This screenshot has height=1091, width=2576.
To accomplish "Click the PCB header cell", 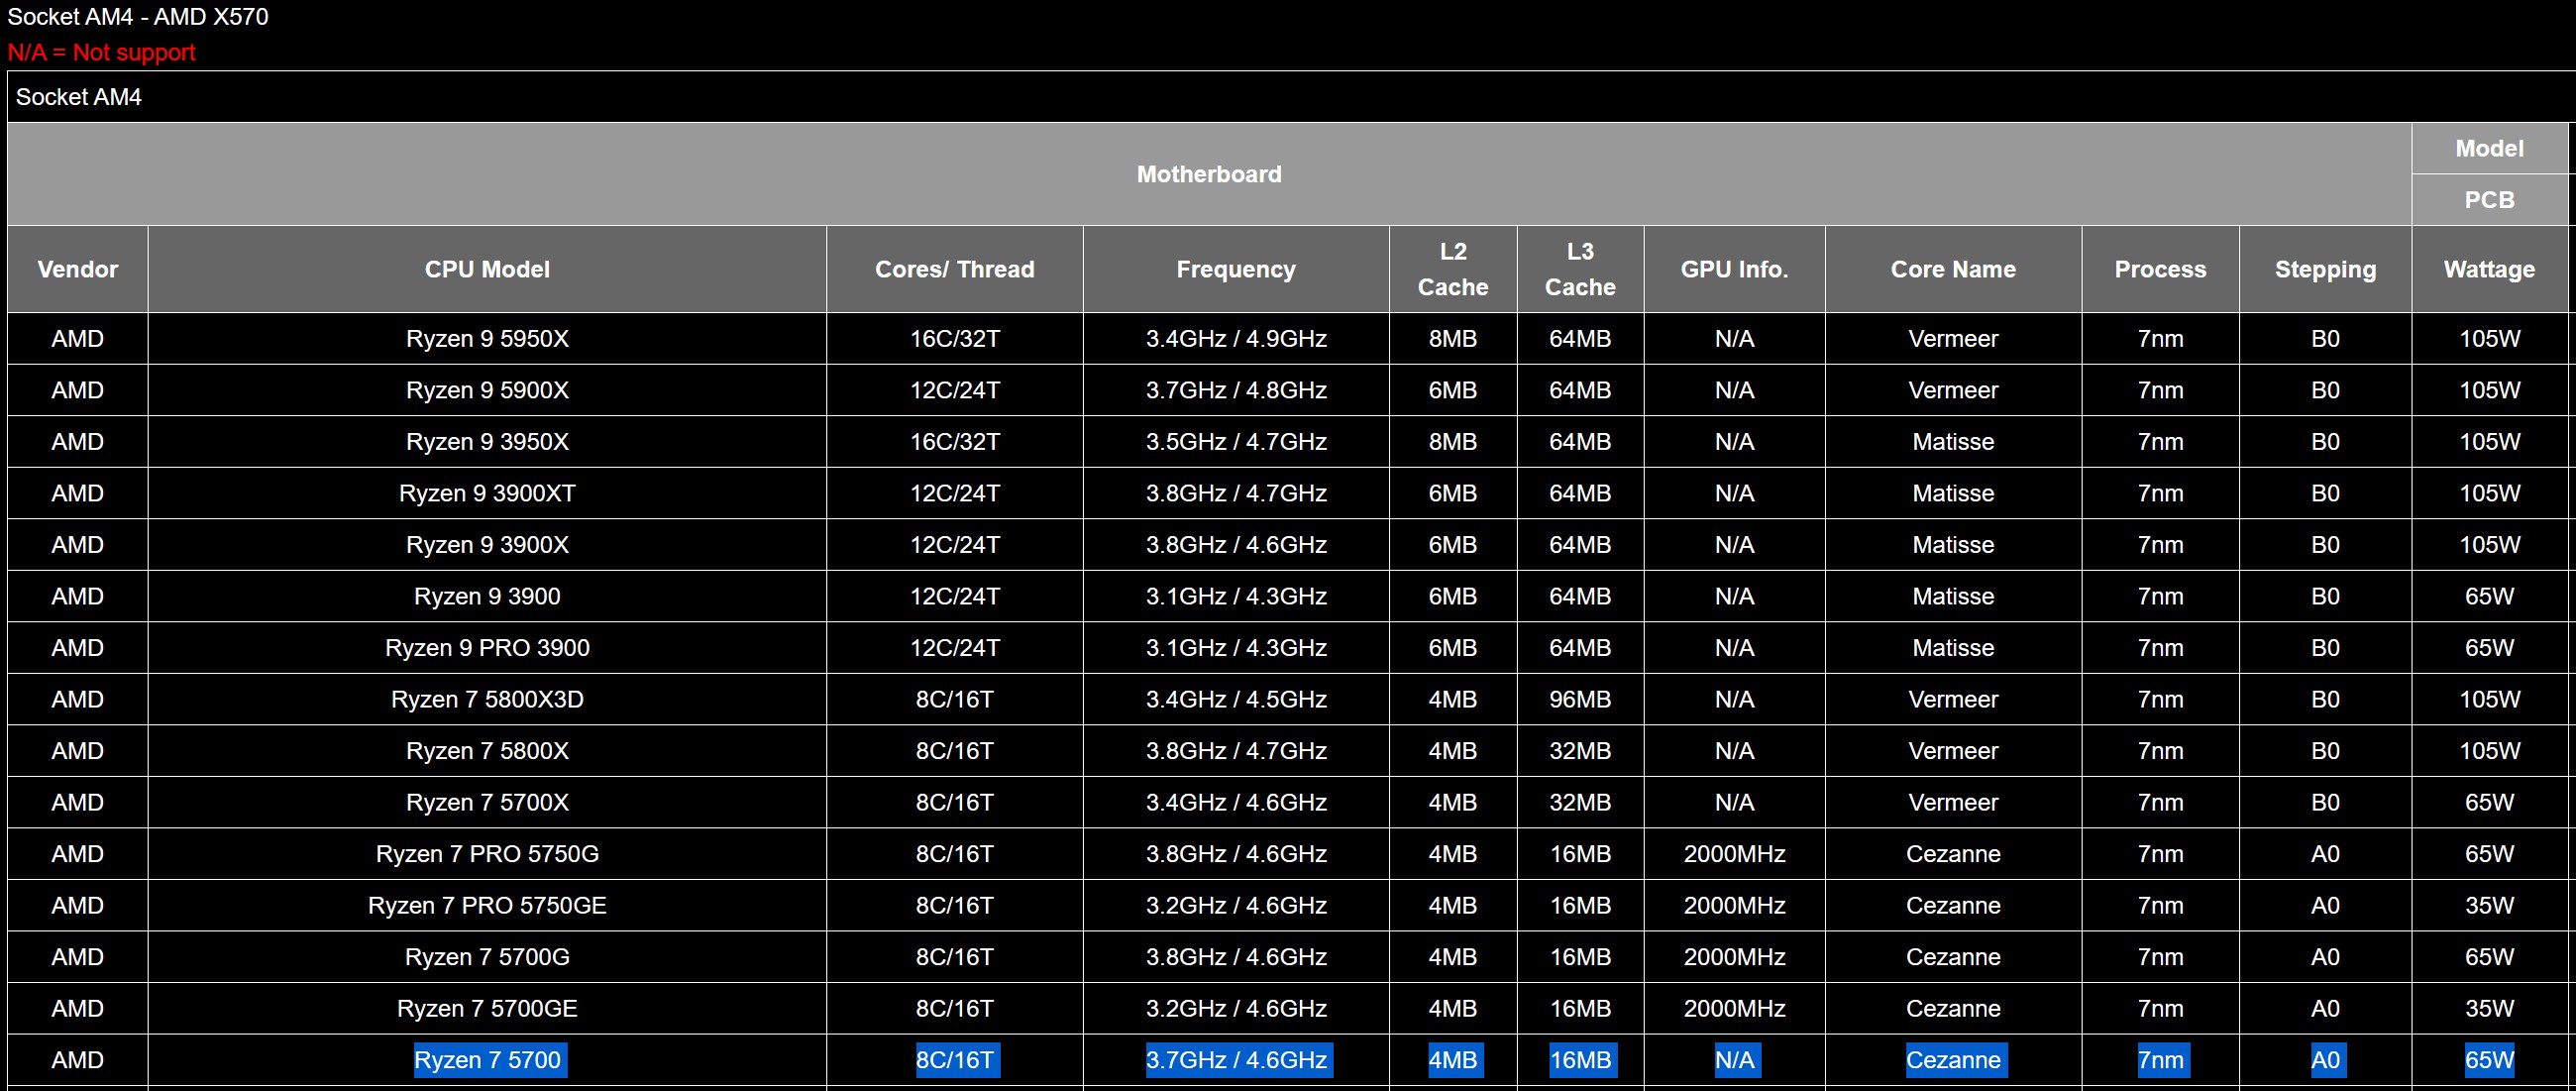I will point(2490,200).
